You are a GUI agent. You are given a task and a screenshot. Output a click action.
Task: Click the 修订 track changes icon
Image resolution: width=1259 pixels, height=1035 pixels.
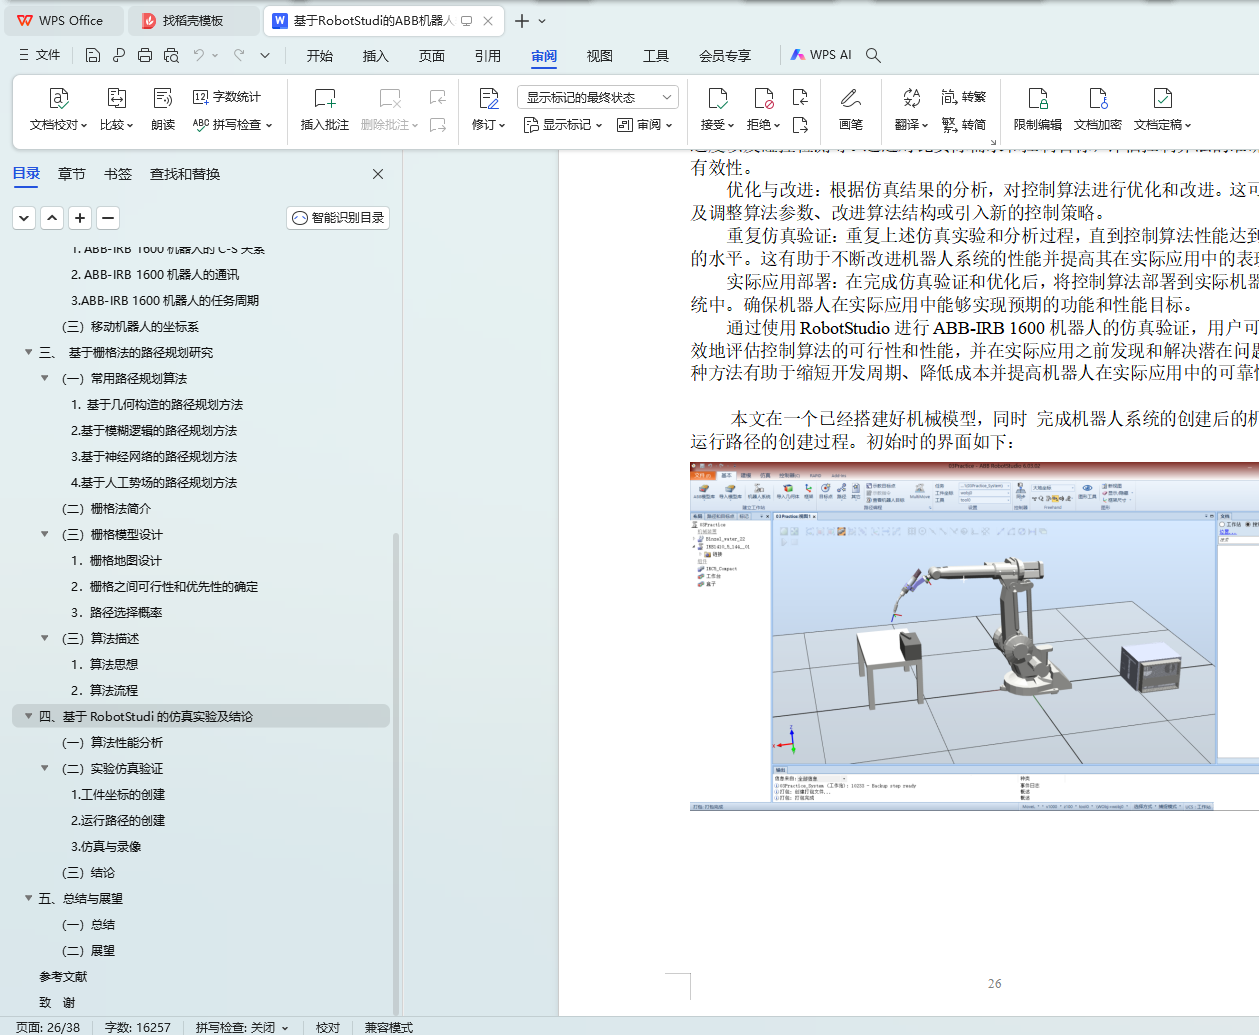[x=488, y=98]
